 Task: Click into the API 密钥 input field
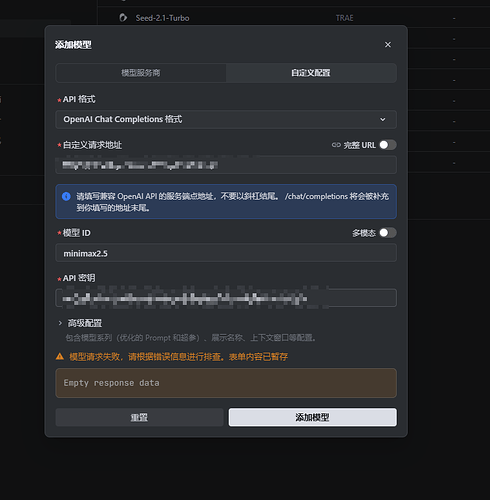click(226, 298)
